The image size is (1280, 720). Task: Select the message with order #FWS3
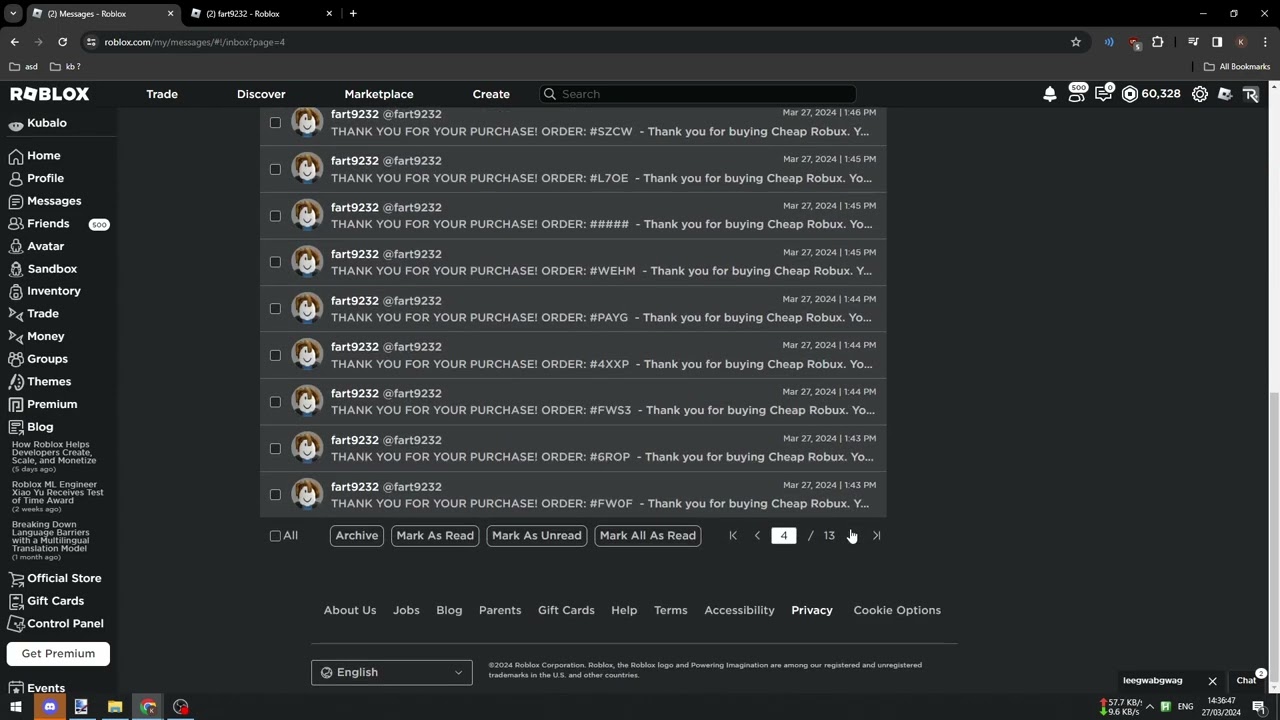(x=275, y=402)
